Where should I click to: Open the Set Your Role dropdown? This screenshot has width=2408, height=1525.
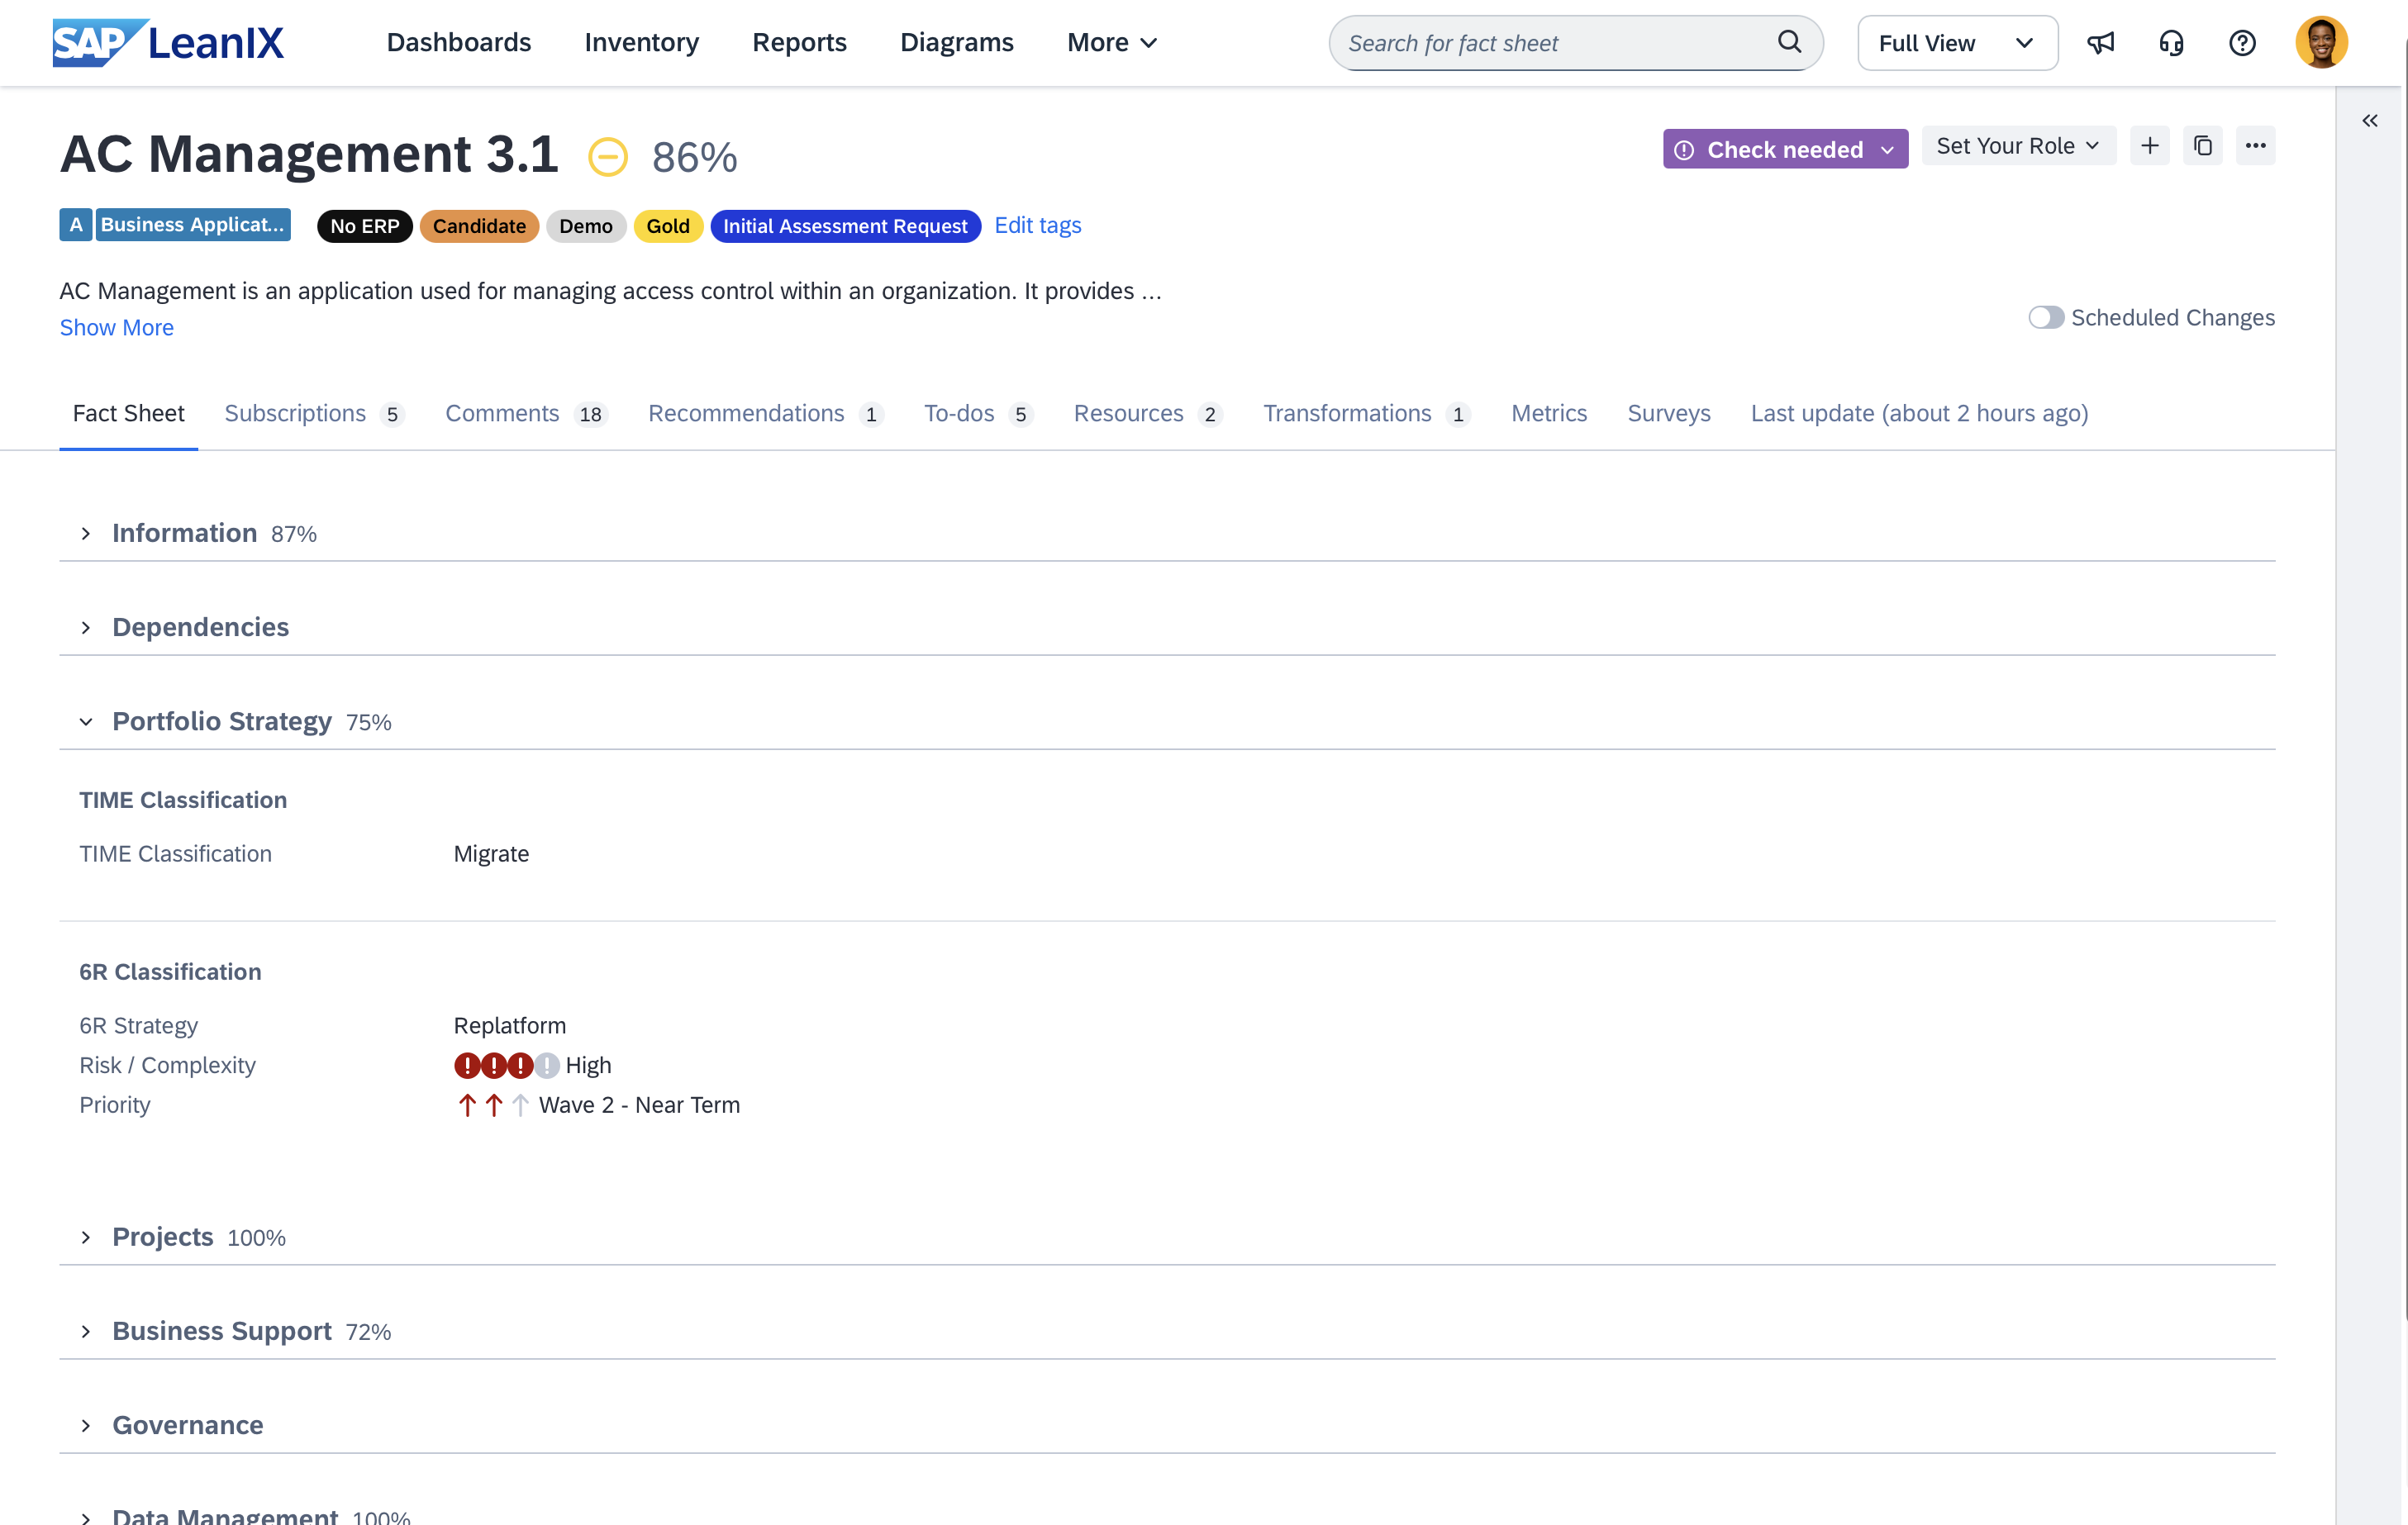2018,146
